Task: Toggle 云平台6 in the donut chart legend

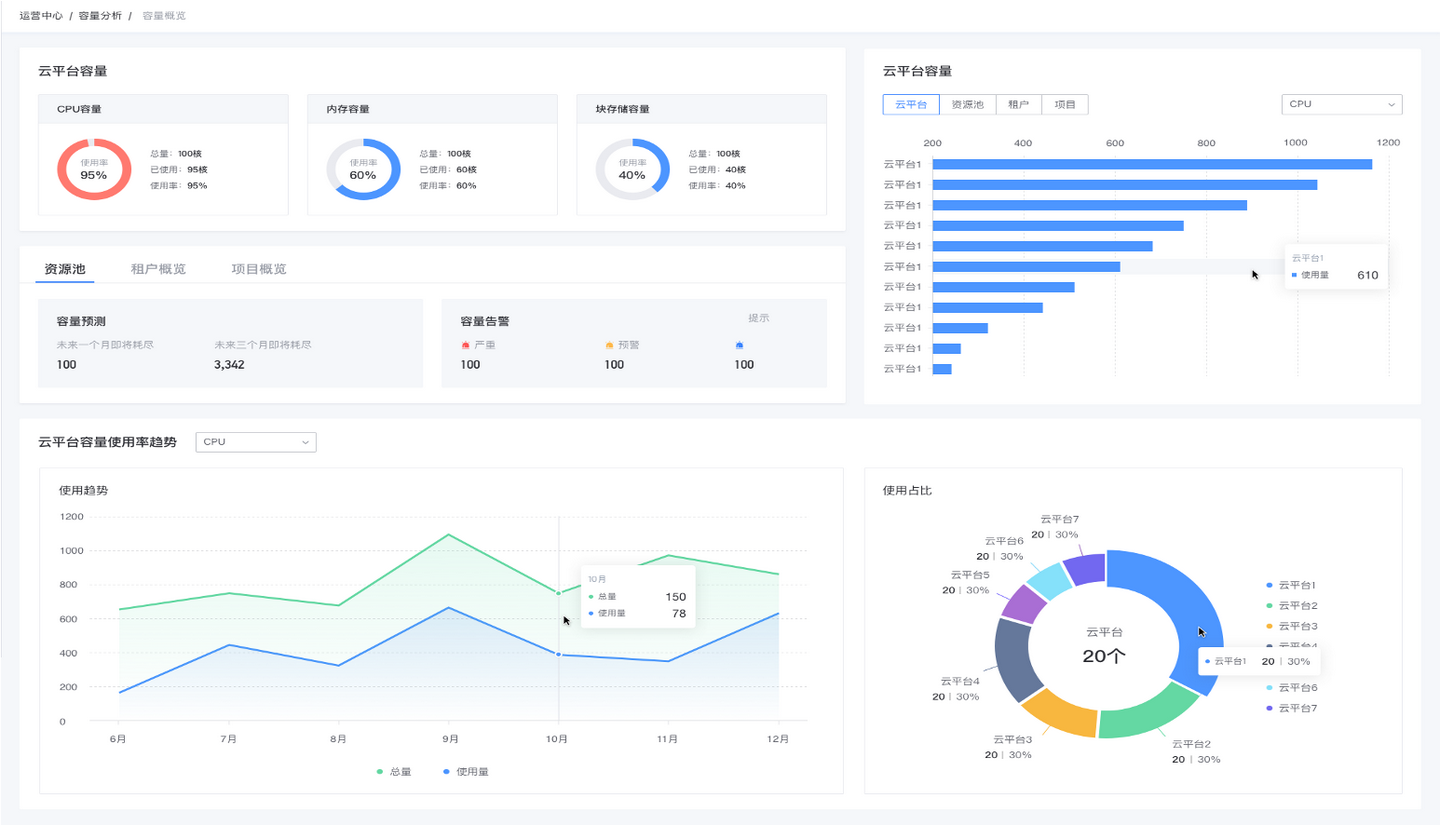Action: pyautogui.click(x=1291, y=688)
